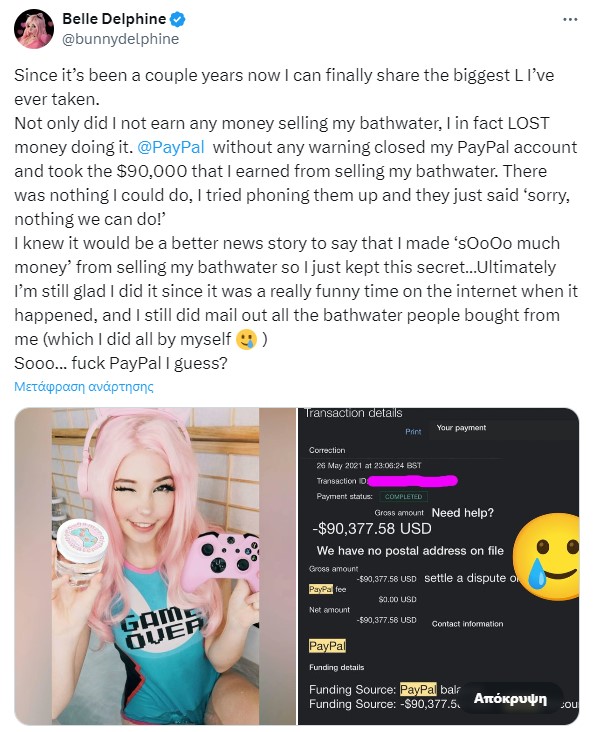Open the pink-haired girl photo
The width and height of the screenshot is (593, 732).
coord(155,566)
